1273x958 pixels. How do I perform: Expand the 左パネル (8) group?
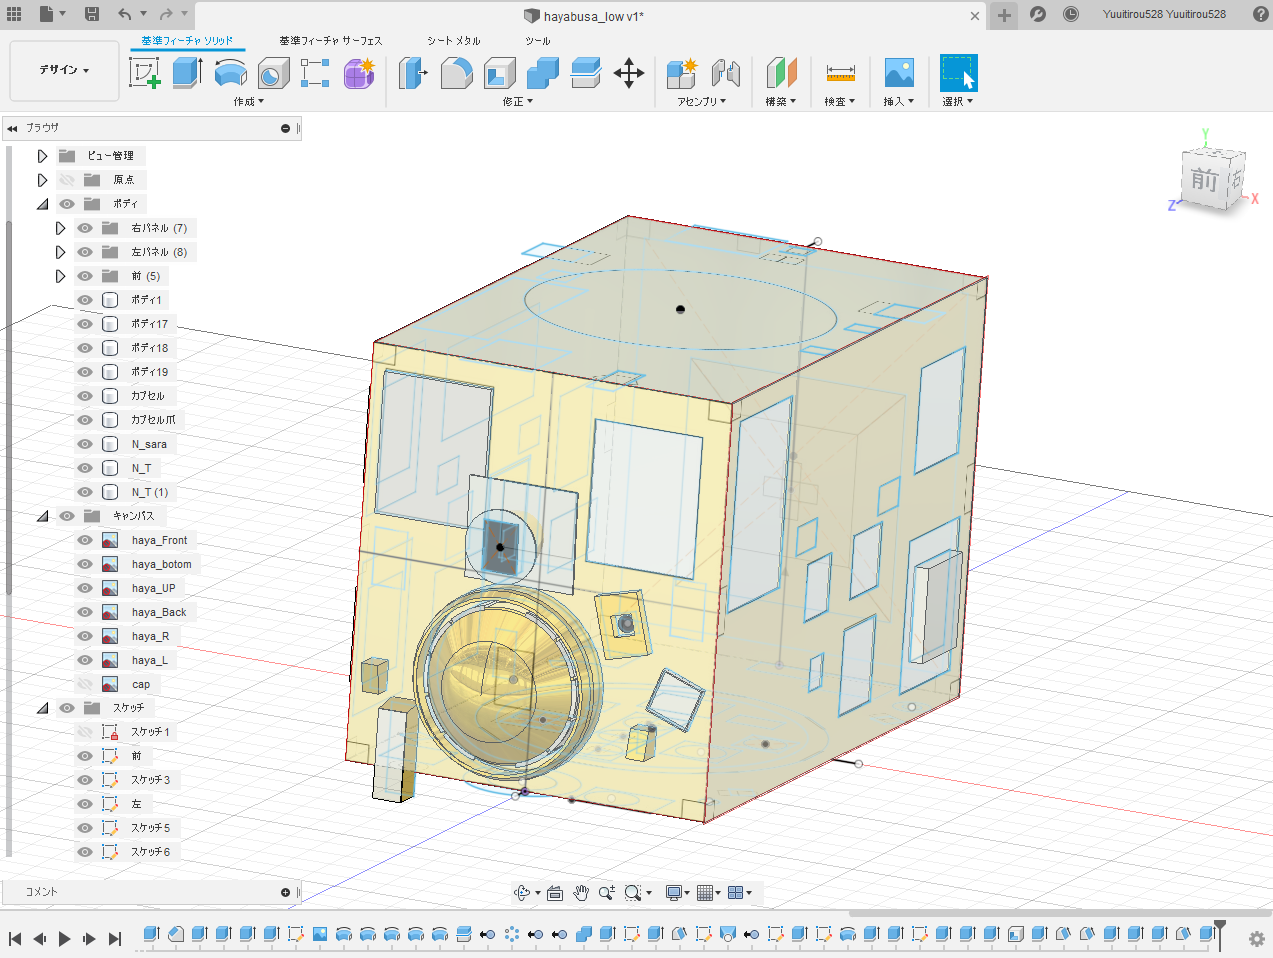click(60, 252)
